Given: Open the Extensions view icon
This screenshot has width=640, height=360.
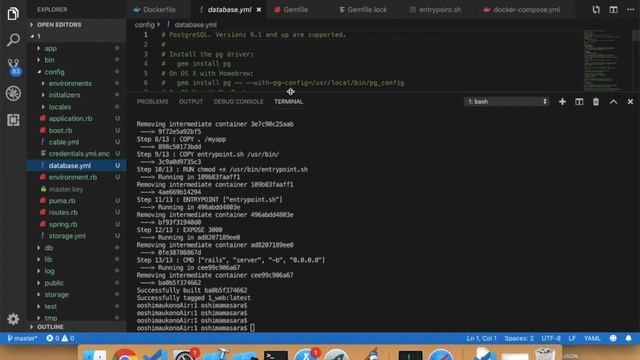Looking at the screenshot, I should [13, 120].
